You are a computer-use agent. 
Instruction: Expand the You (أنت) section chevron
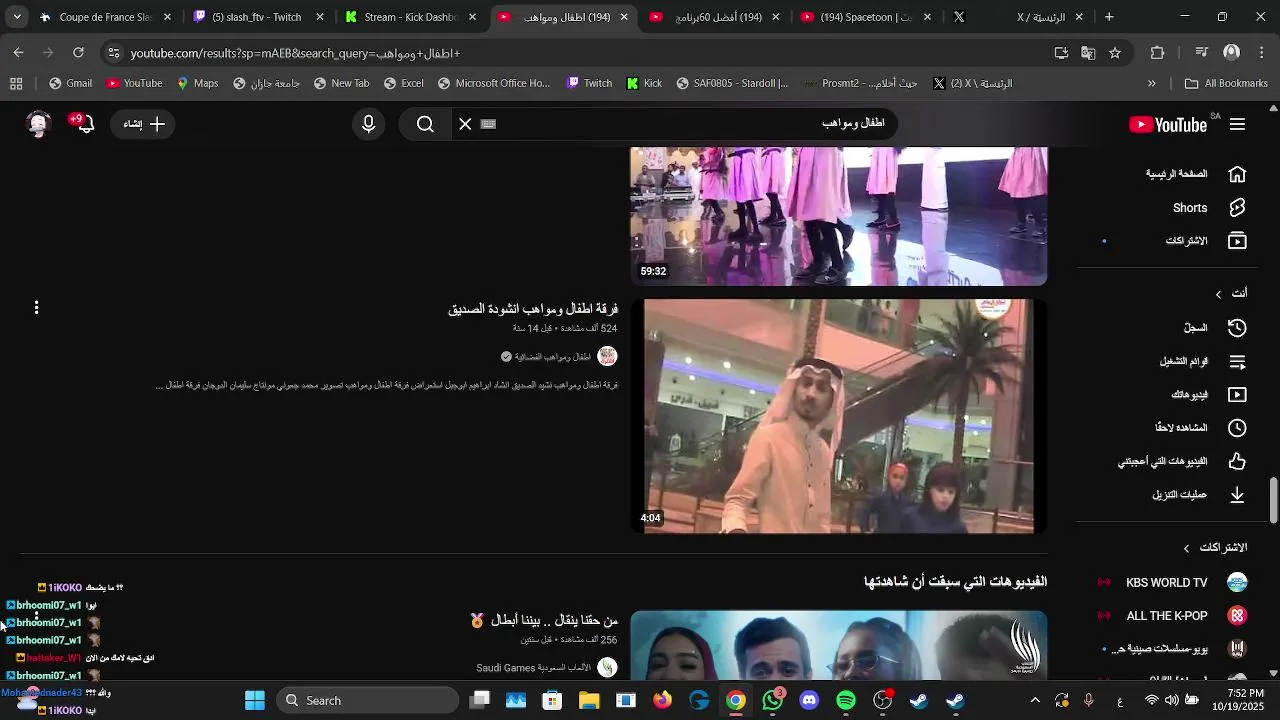pyautogui.click(x=1218, y=294)
